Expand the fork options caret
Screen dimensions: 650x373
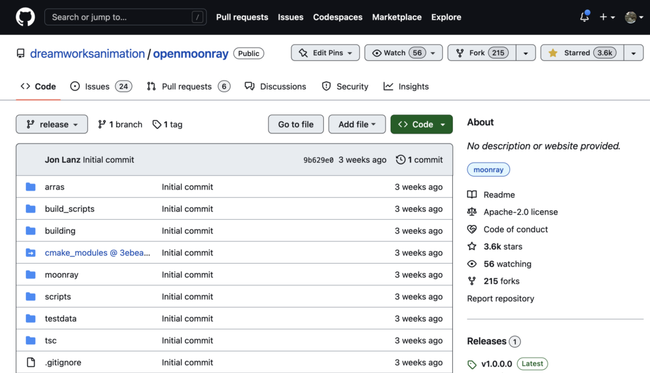point(526,53)
